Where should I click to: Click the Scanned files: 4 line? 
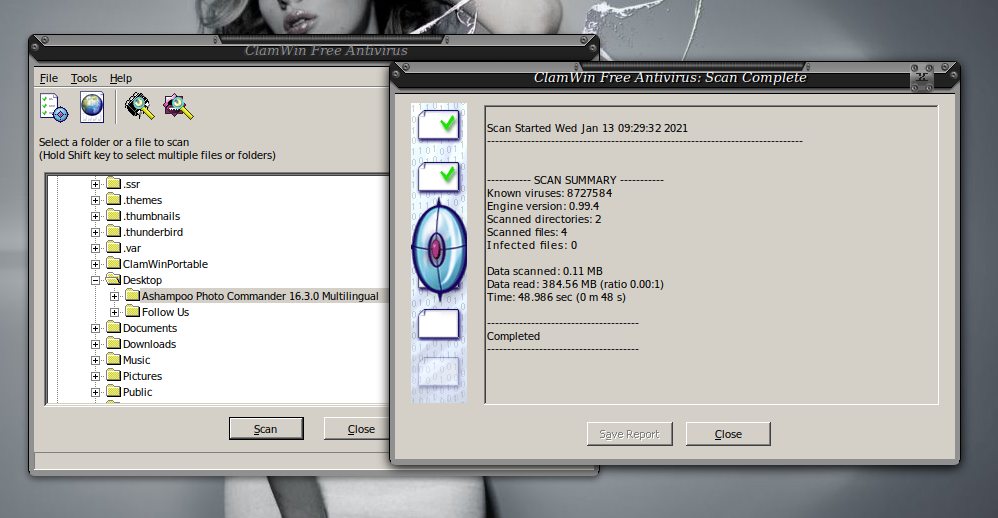point(527,232)
